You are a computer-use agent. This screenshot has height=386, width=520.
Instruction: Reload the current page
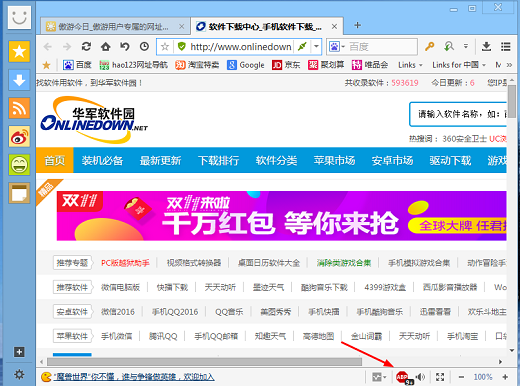(x=86, y=47)
